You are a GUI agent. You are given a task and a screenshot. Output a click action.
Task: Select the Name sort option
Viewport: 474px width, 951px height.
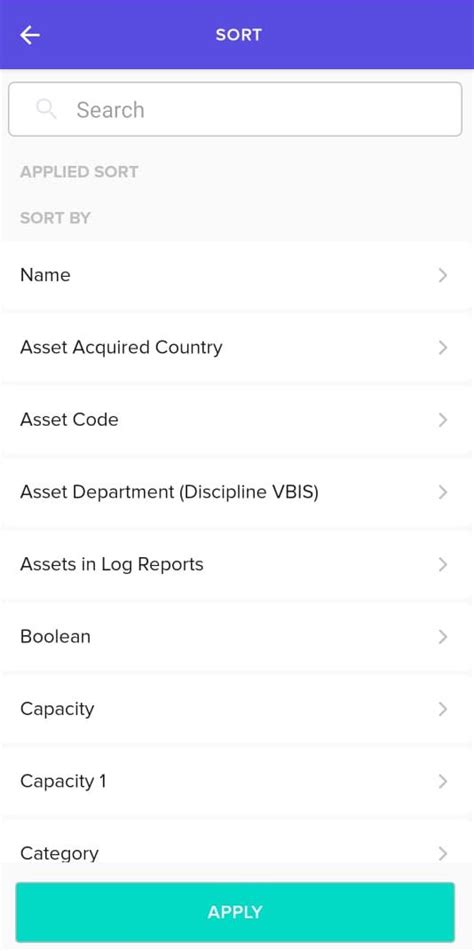[45, 275]
